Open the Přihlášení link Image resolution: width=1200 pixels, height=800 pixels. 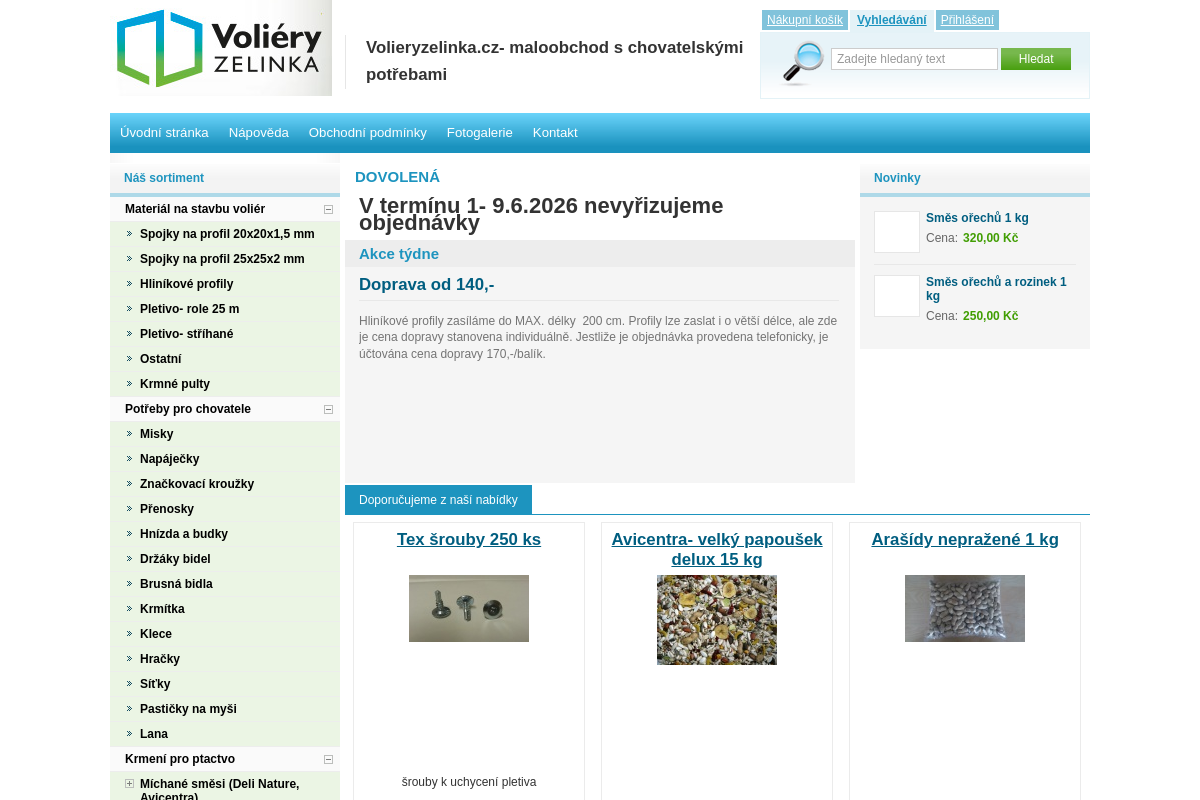click(x=967, y=19)
